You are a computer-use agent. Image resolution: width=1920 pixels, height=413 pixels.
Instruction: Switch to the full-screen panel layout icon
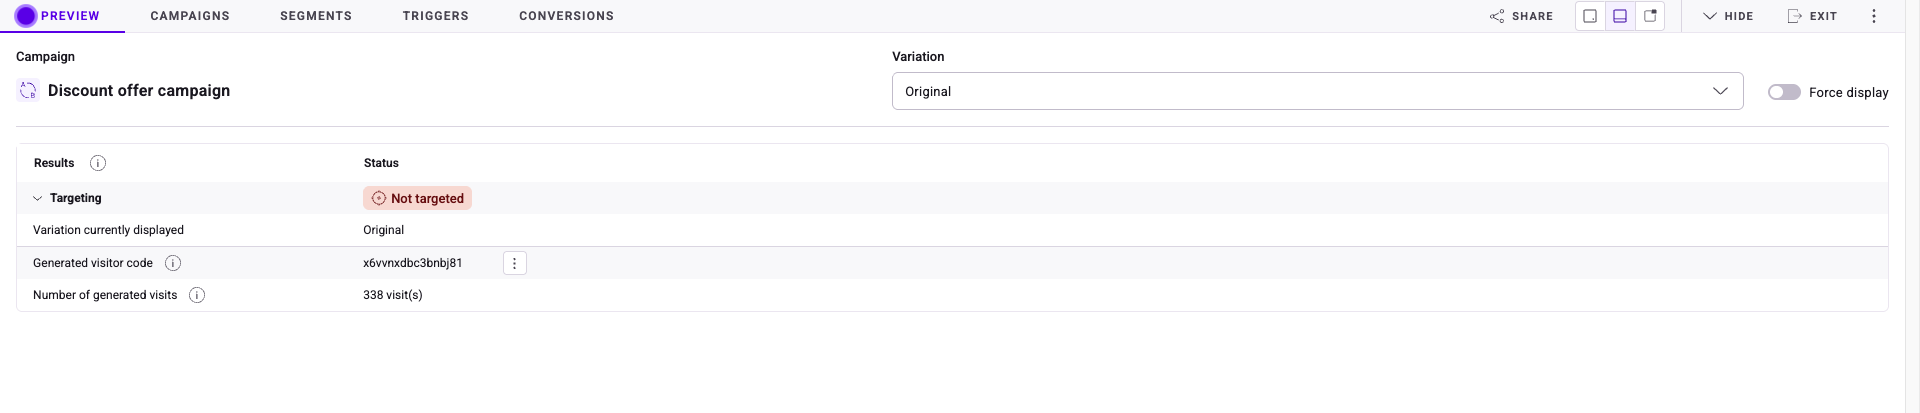click(1590, 16)
